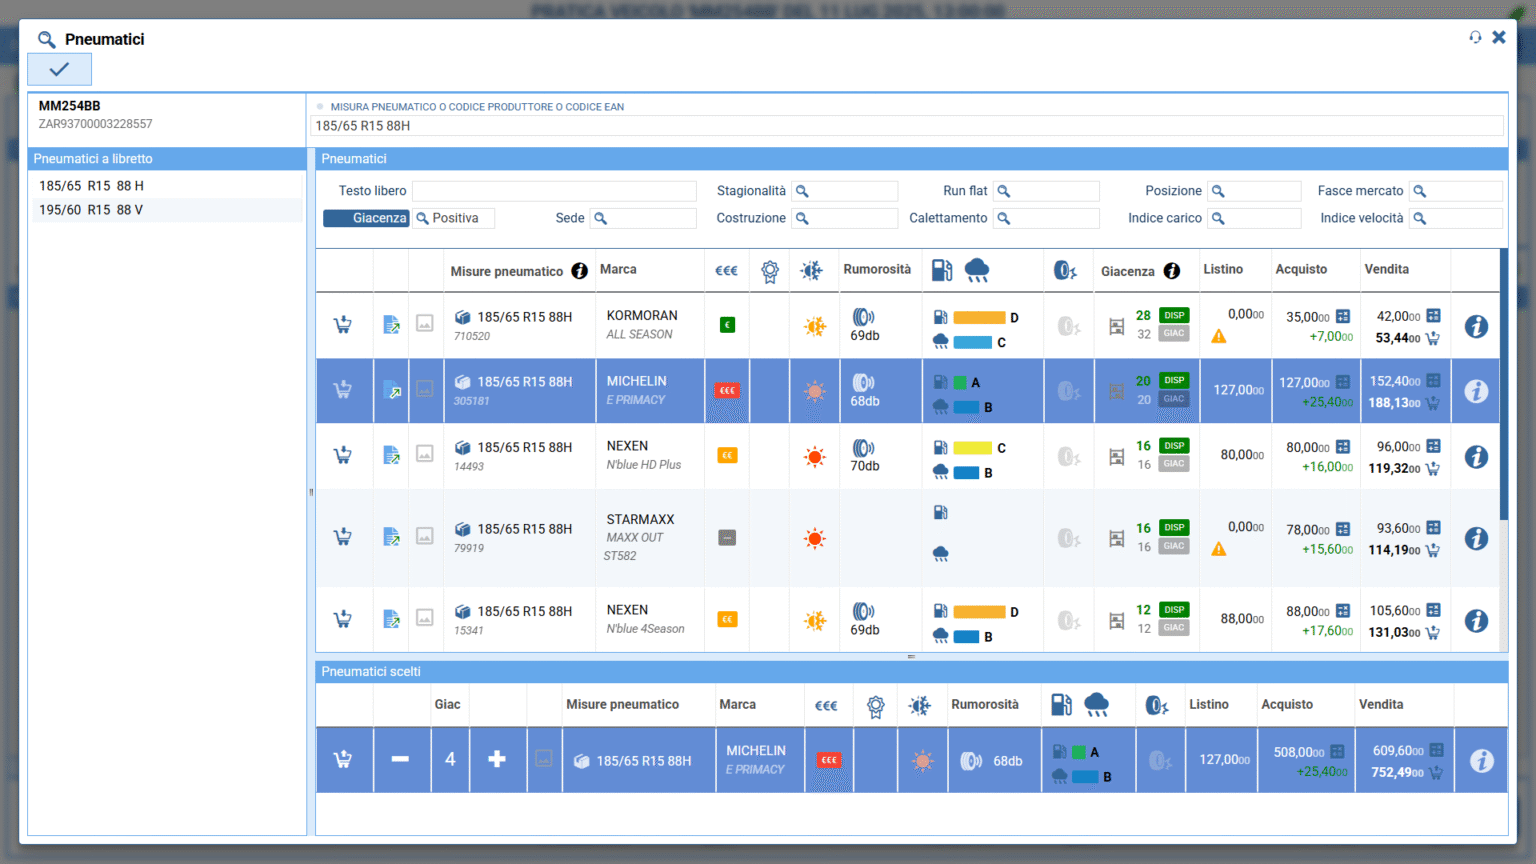Open the Stagionalità filter dropdown

[x=846, y=191]
